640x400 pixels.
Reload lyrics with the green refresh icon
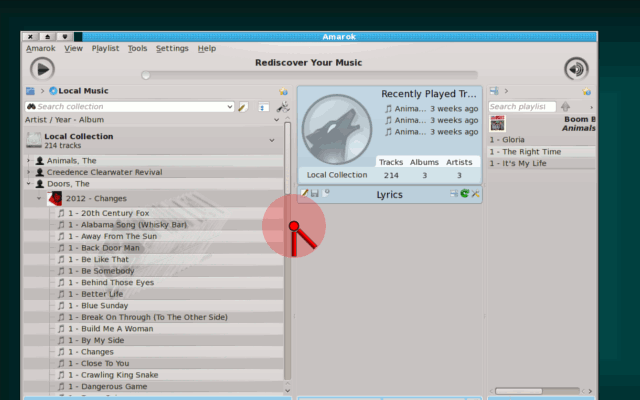(464, 193)
